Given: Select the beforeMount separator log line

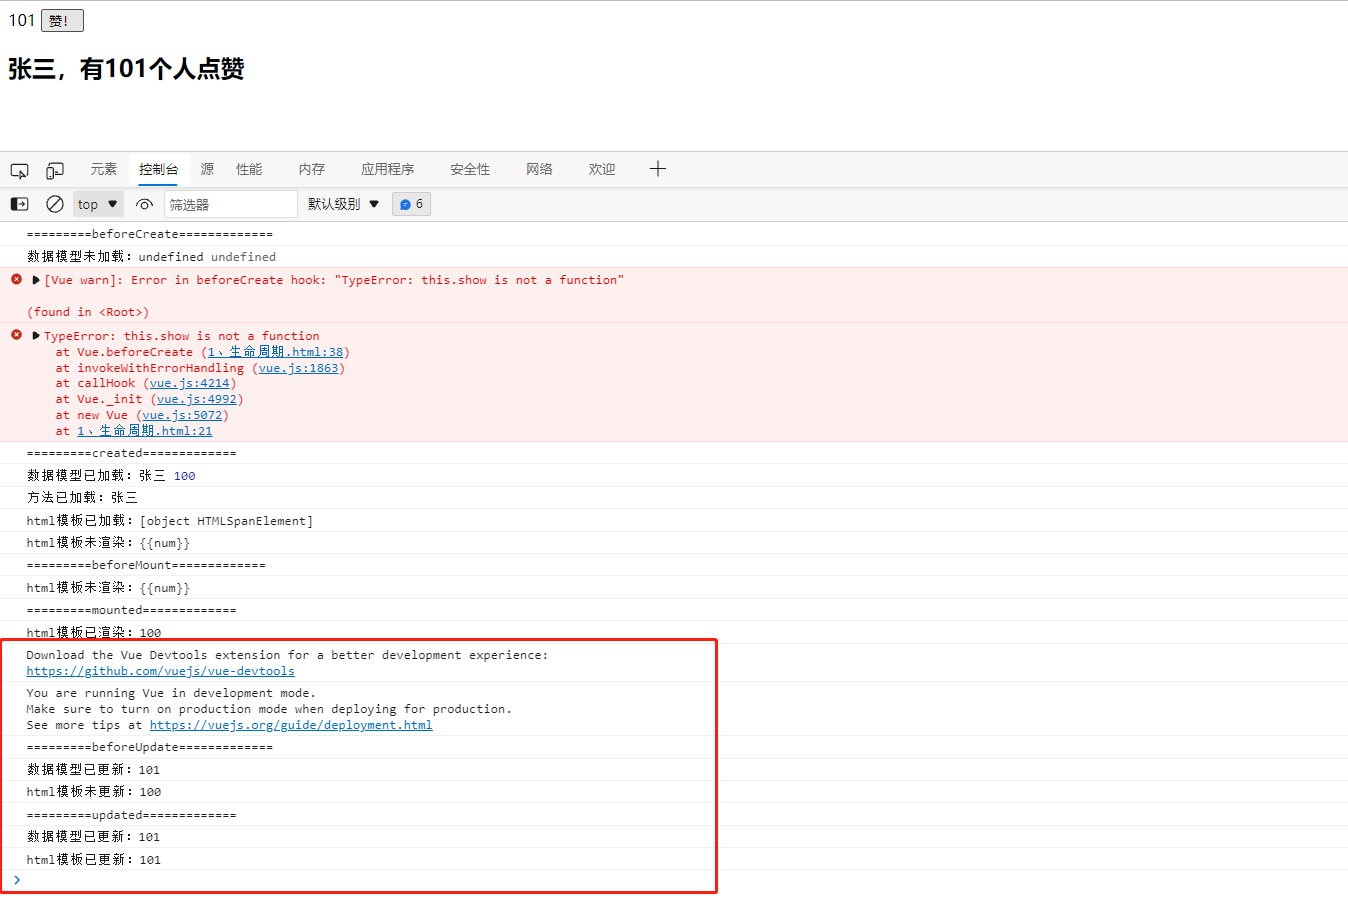Looking at the screenshot, I should (x=146, y=565).
